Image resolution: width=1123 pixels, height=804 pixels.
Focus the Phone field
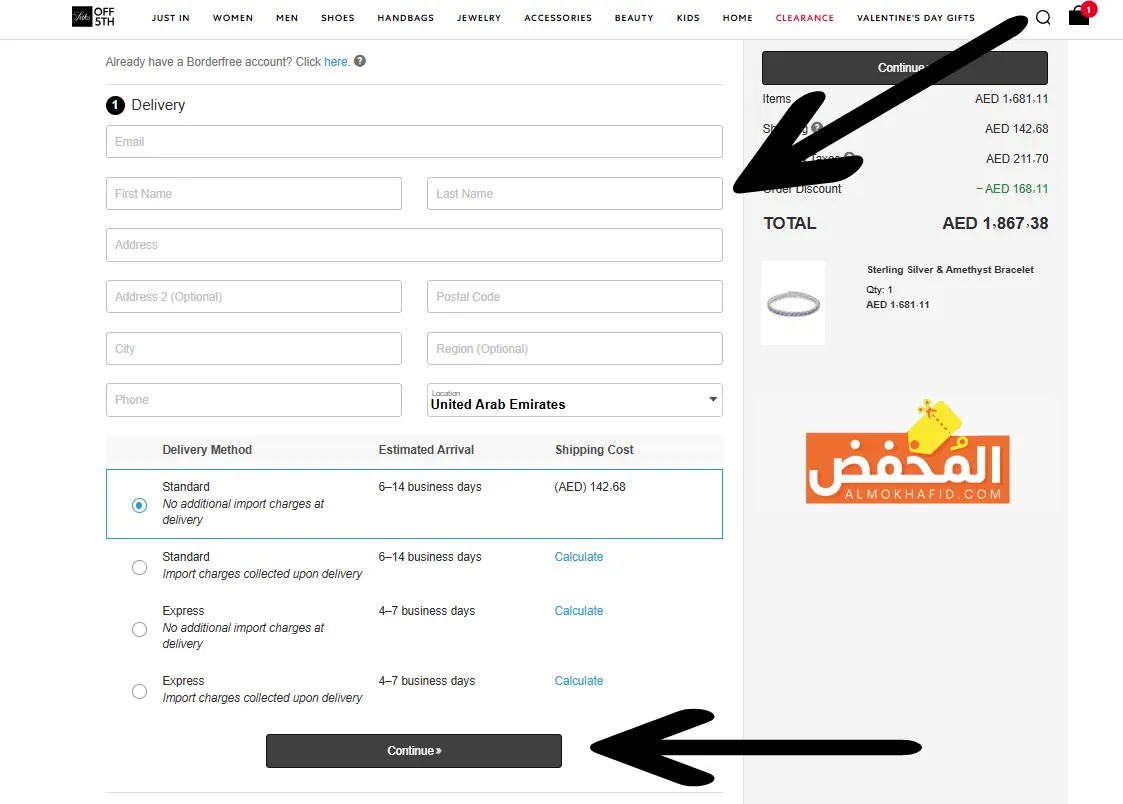click(x=254, y=400)
